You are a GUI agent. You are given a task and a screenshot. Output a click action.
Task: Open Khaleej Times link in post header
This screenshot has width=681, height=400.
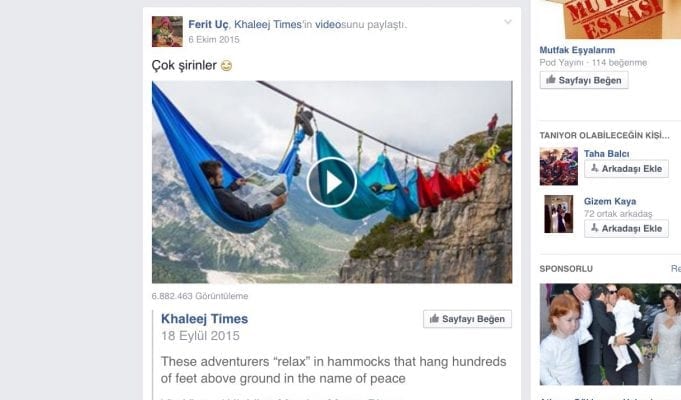268,25
